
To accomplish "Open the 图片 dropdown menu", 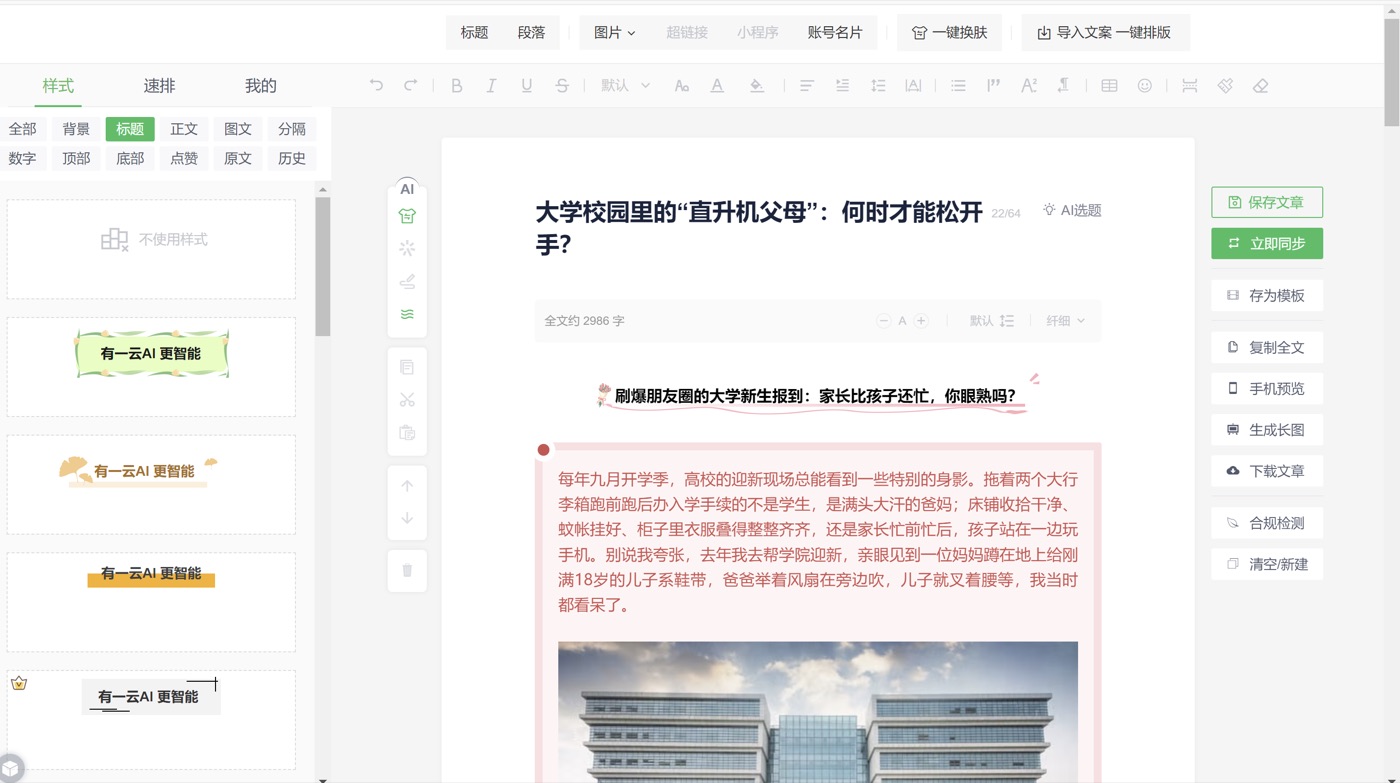I will pos(614,32).
